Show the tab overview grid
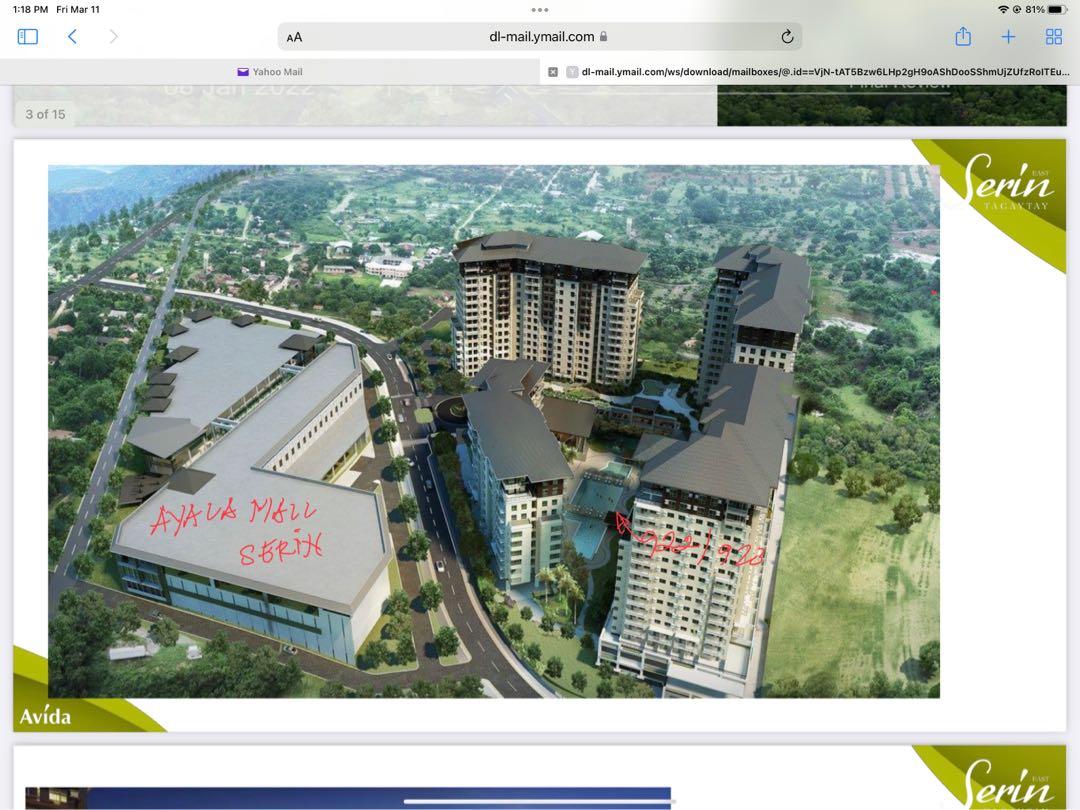 point(1053,36)
